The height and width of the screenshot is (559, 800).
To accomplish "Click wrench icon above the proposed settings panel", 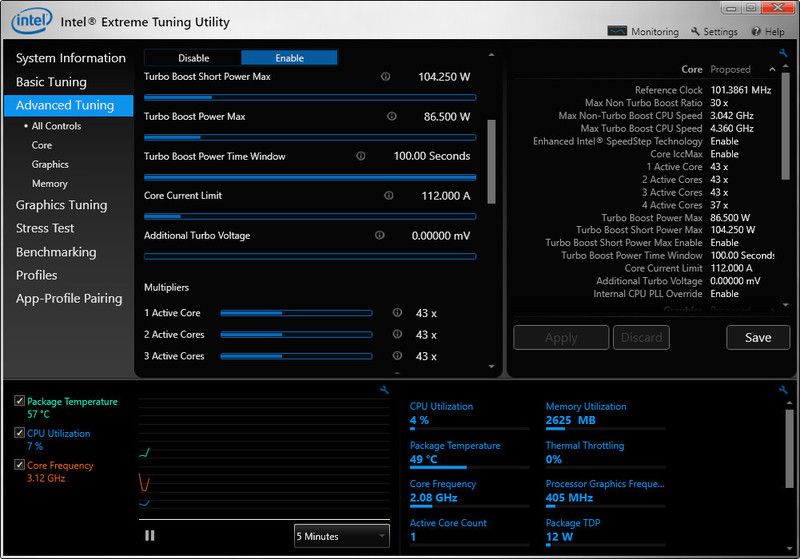I will 783,53.
